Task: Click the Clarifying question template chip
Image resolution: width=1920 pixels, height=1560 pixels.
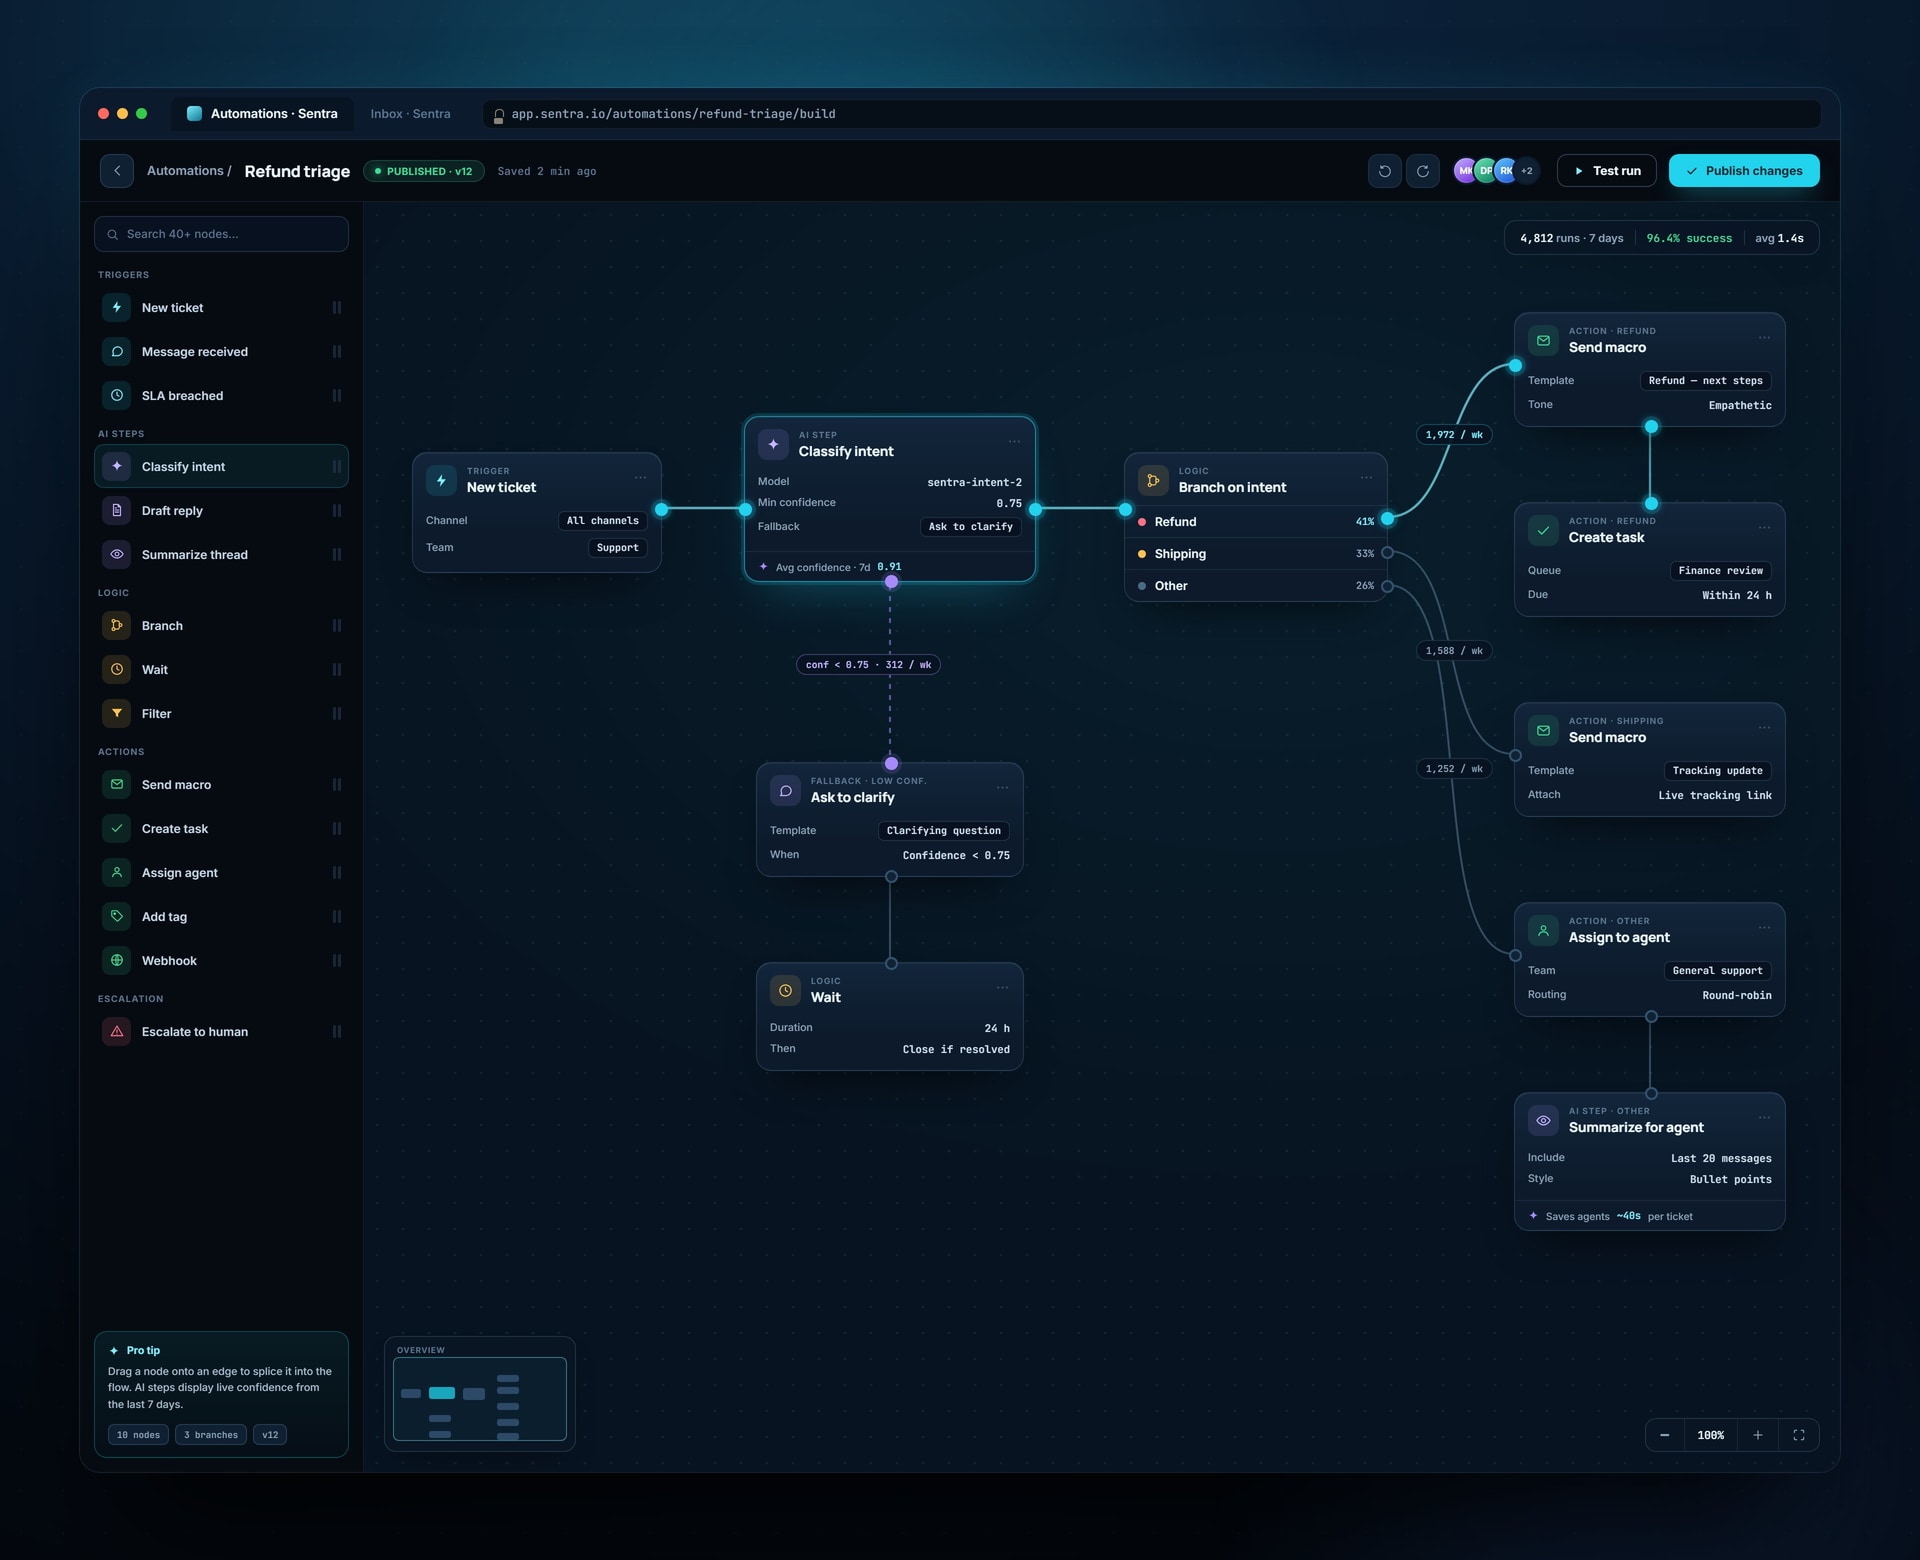Action: click(943, 831)
